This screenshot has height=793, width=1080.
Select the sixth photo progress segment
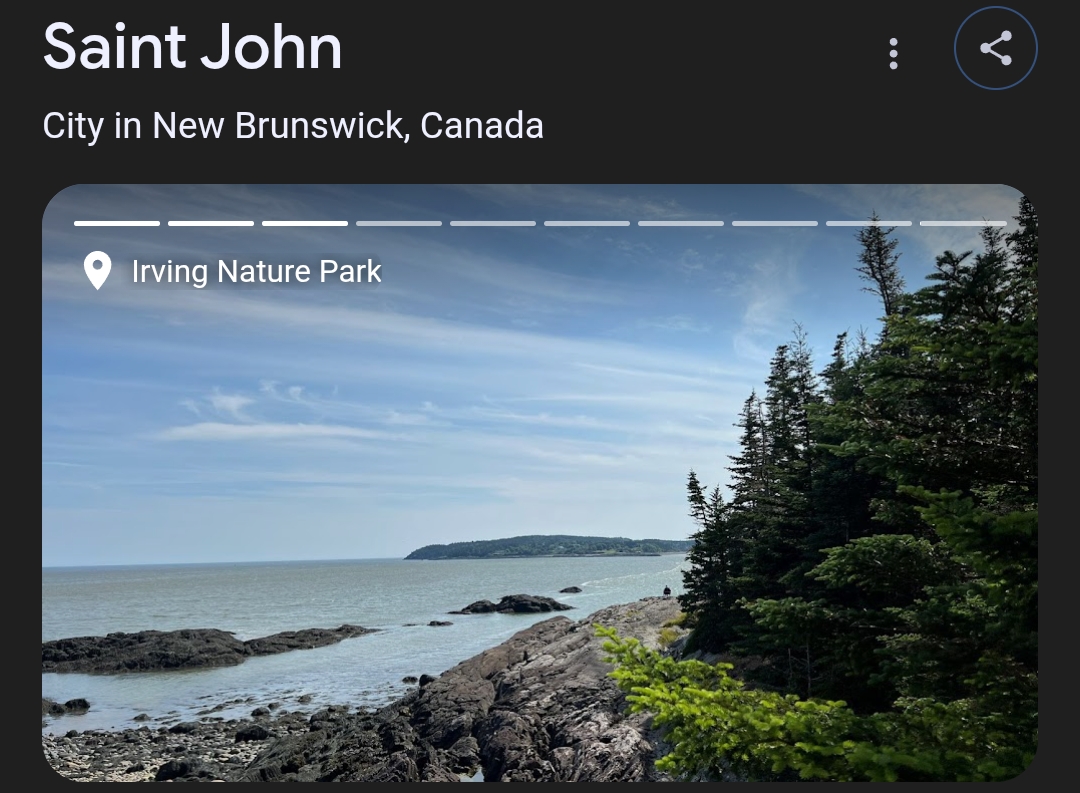587,223
